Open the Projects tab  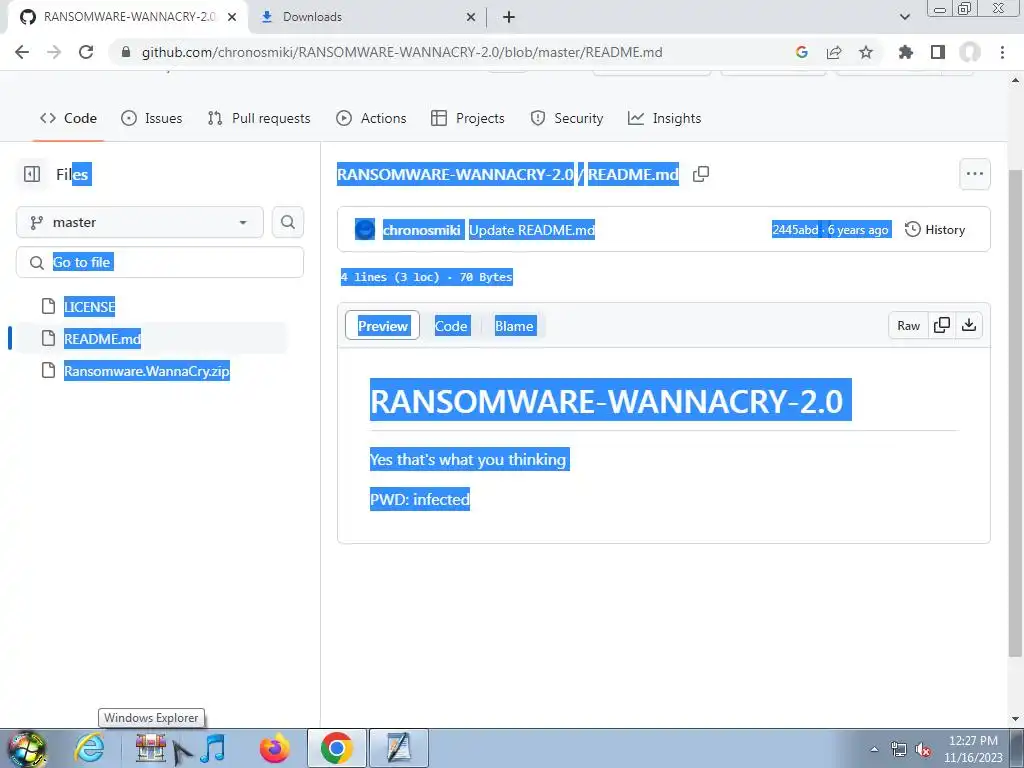tap(468, 118)
